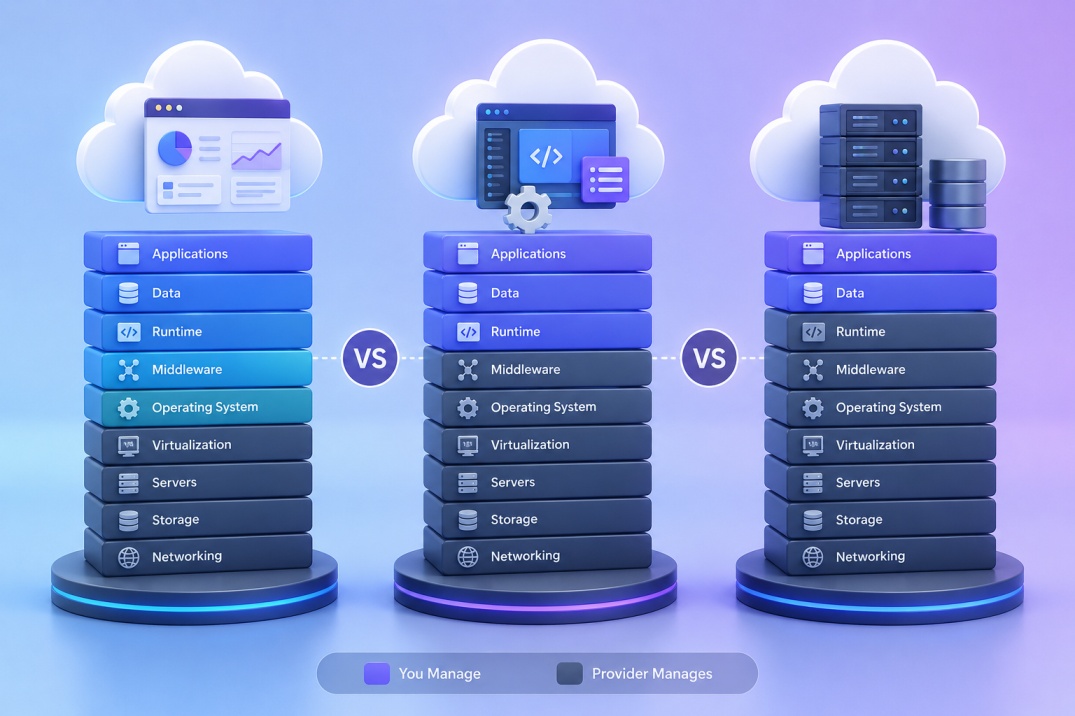Click the VS badge between middle and right stacks
The image size is (1075, 716).
tap(709, 358)
